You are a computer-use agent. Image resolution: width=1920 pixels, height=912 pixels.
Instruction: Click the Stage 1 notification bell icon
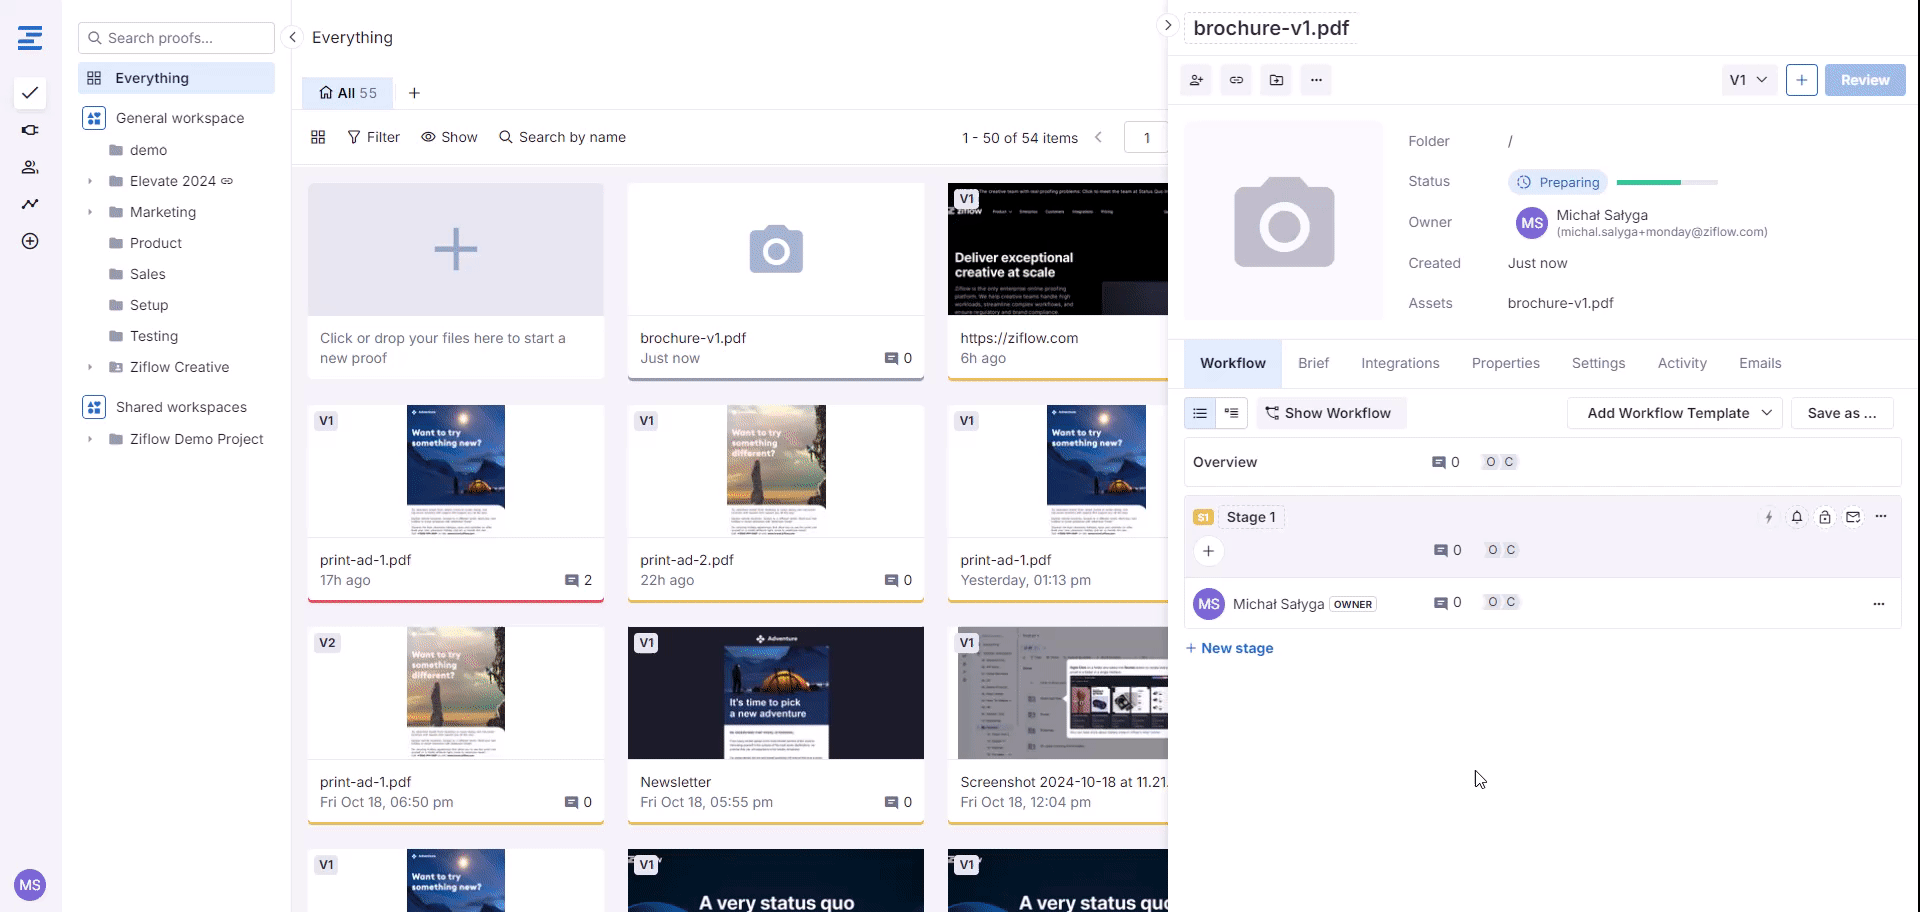[x=1797, y=517]
